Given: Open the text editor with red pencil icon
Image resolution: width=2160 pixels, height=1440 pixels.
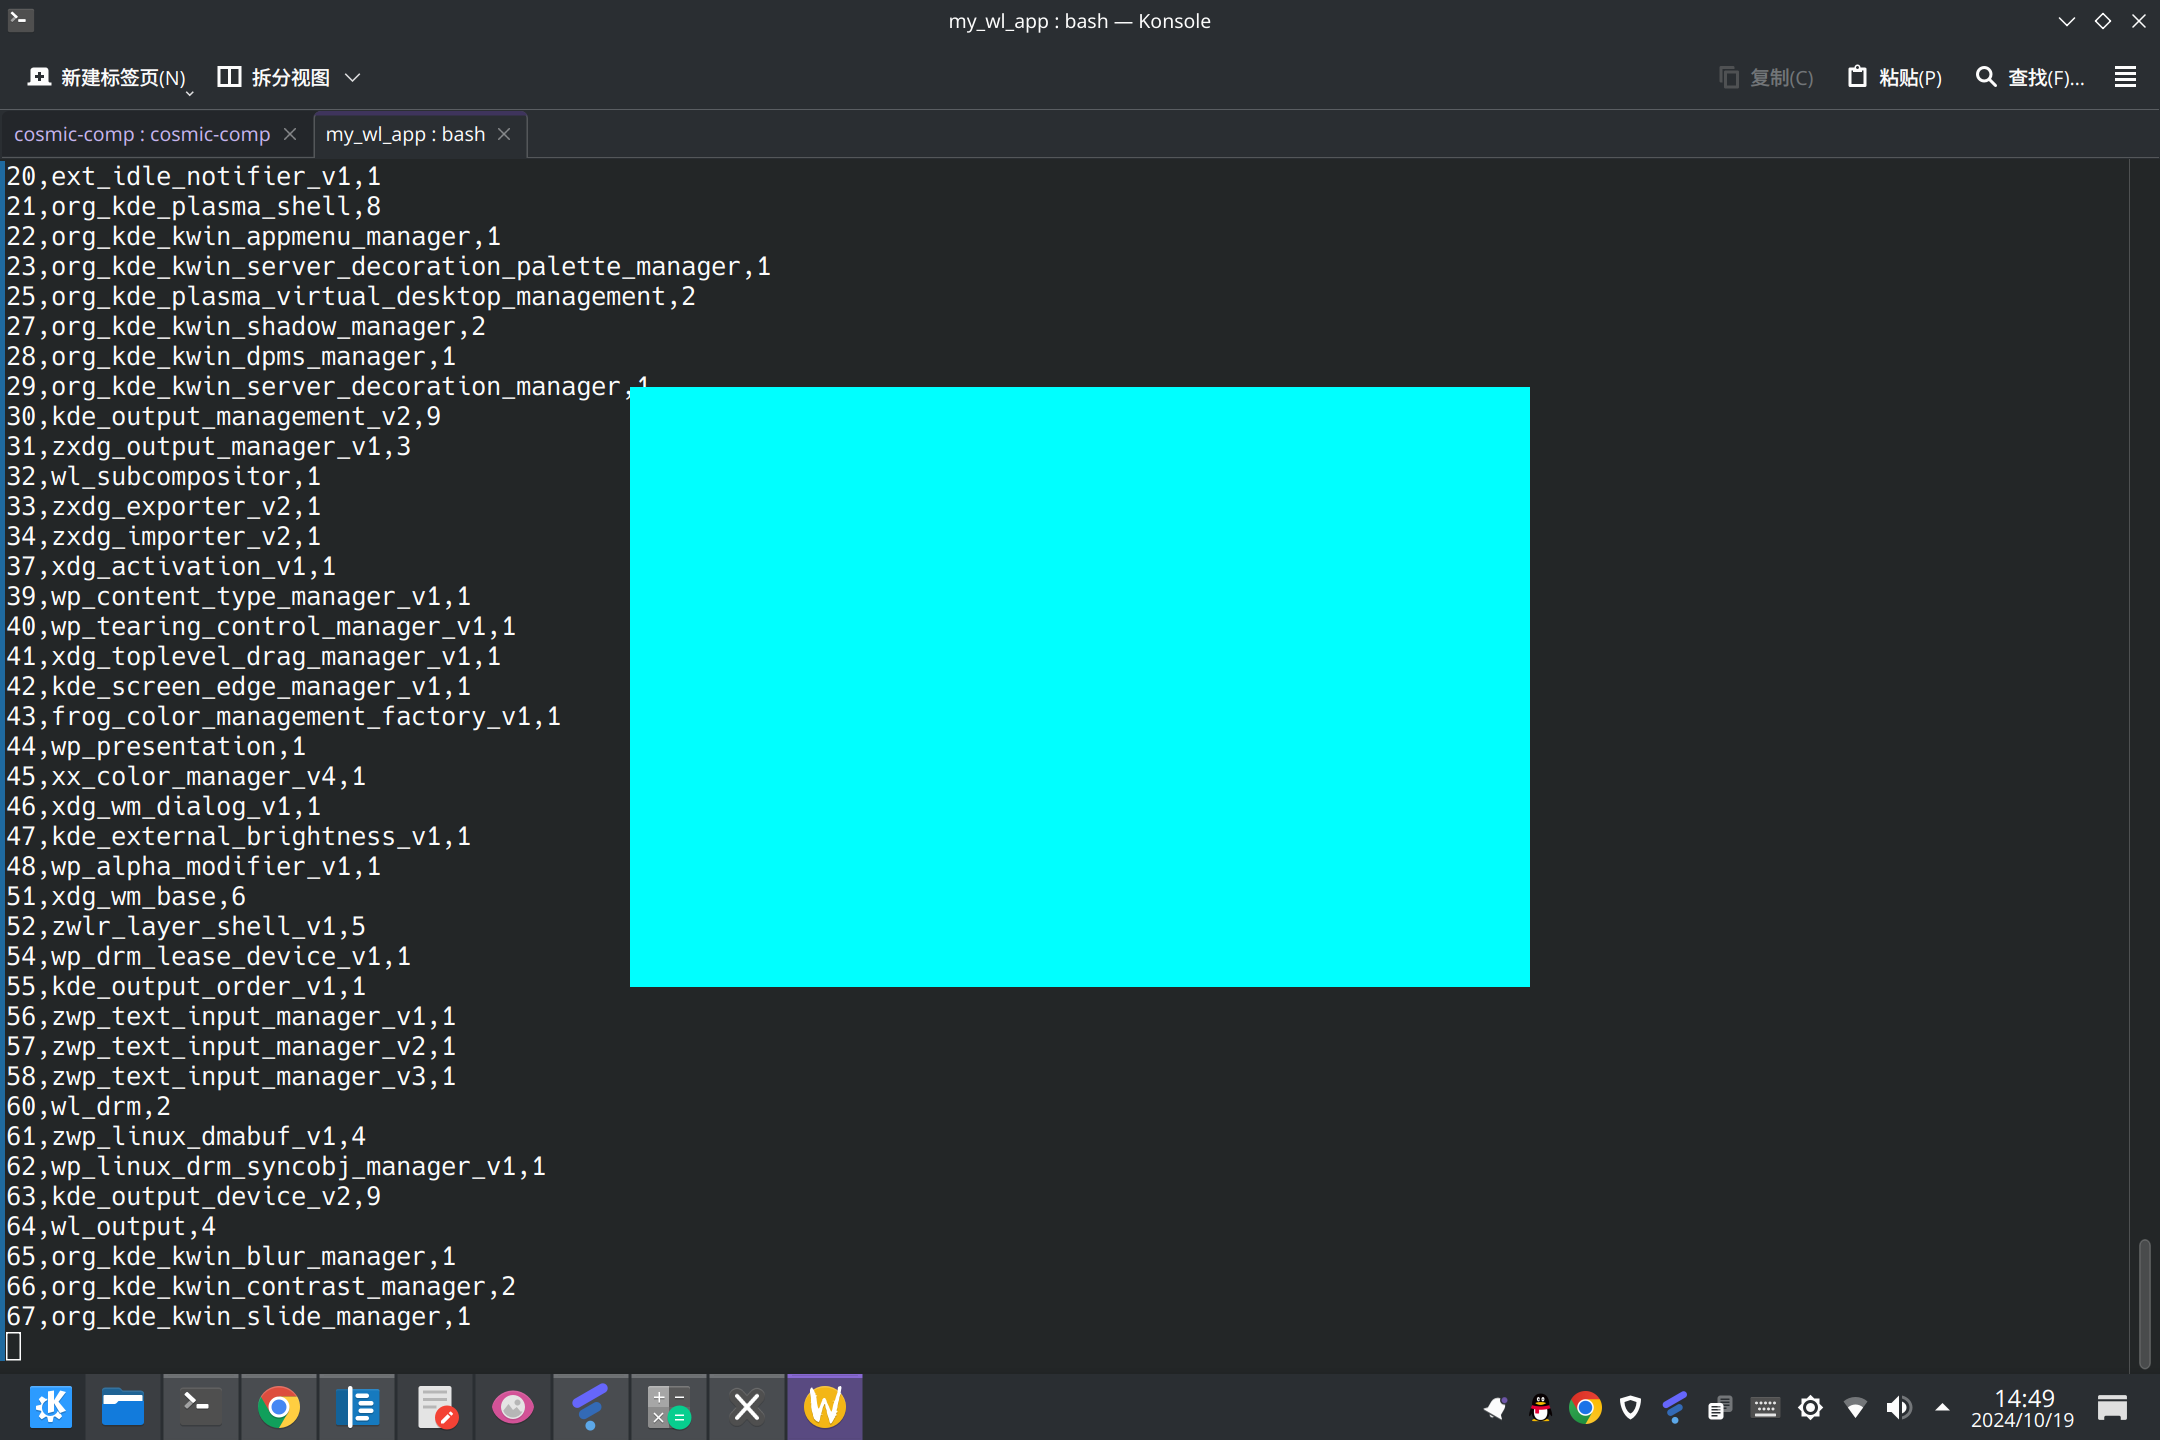Looking at the screenshot, I should (436, 1407).
